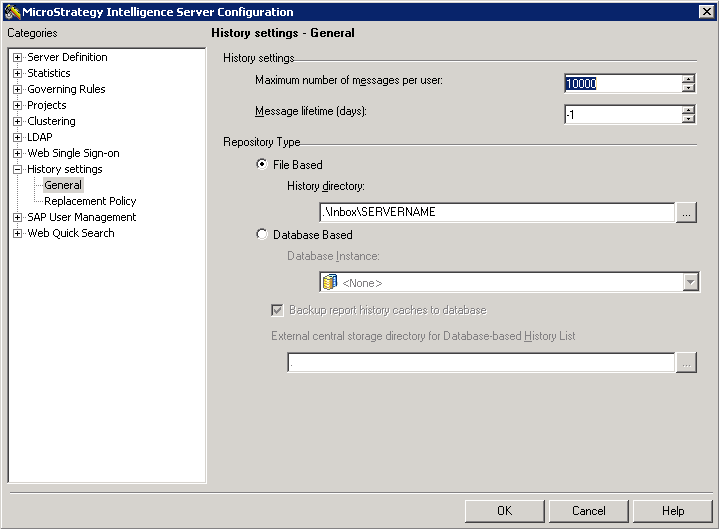Toggle Backup report history caches checkbox
The width and height of the screenshot is (719, 529).
click(277, 310)
